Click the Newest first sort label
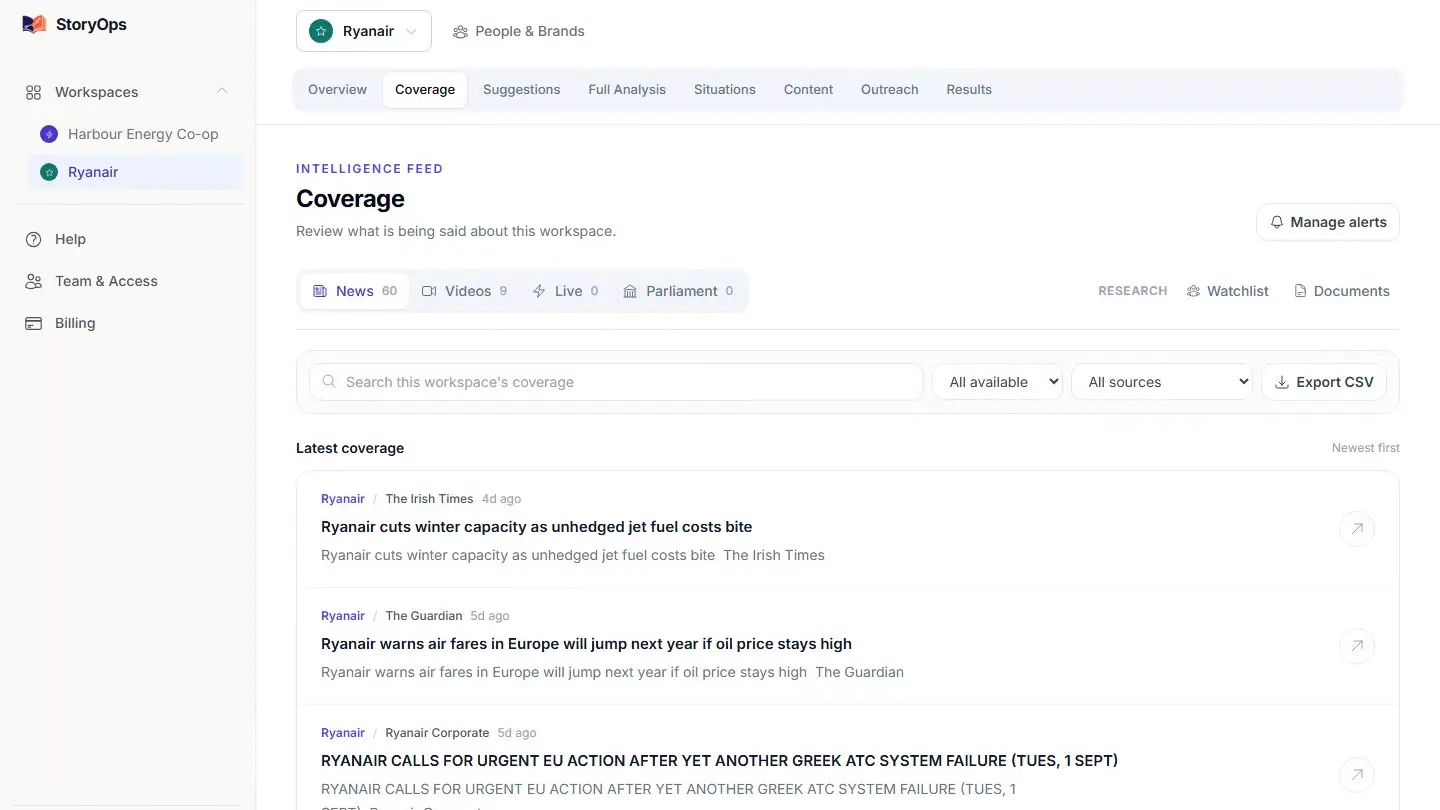Image resolution: width=1440 pixels, height=810 pixels. click(1366, 448)
